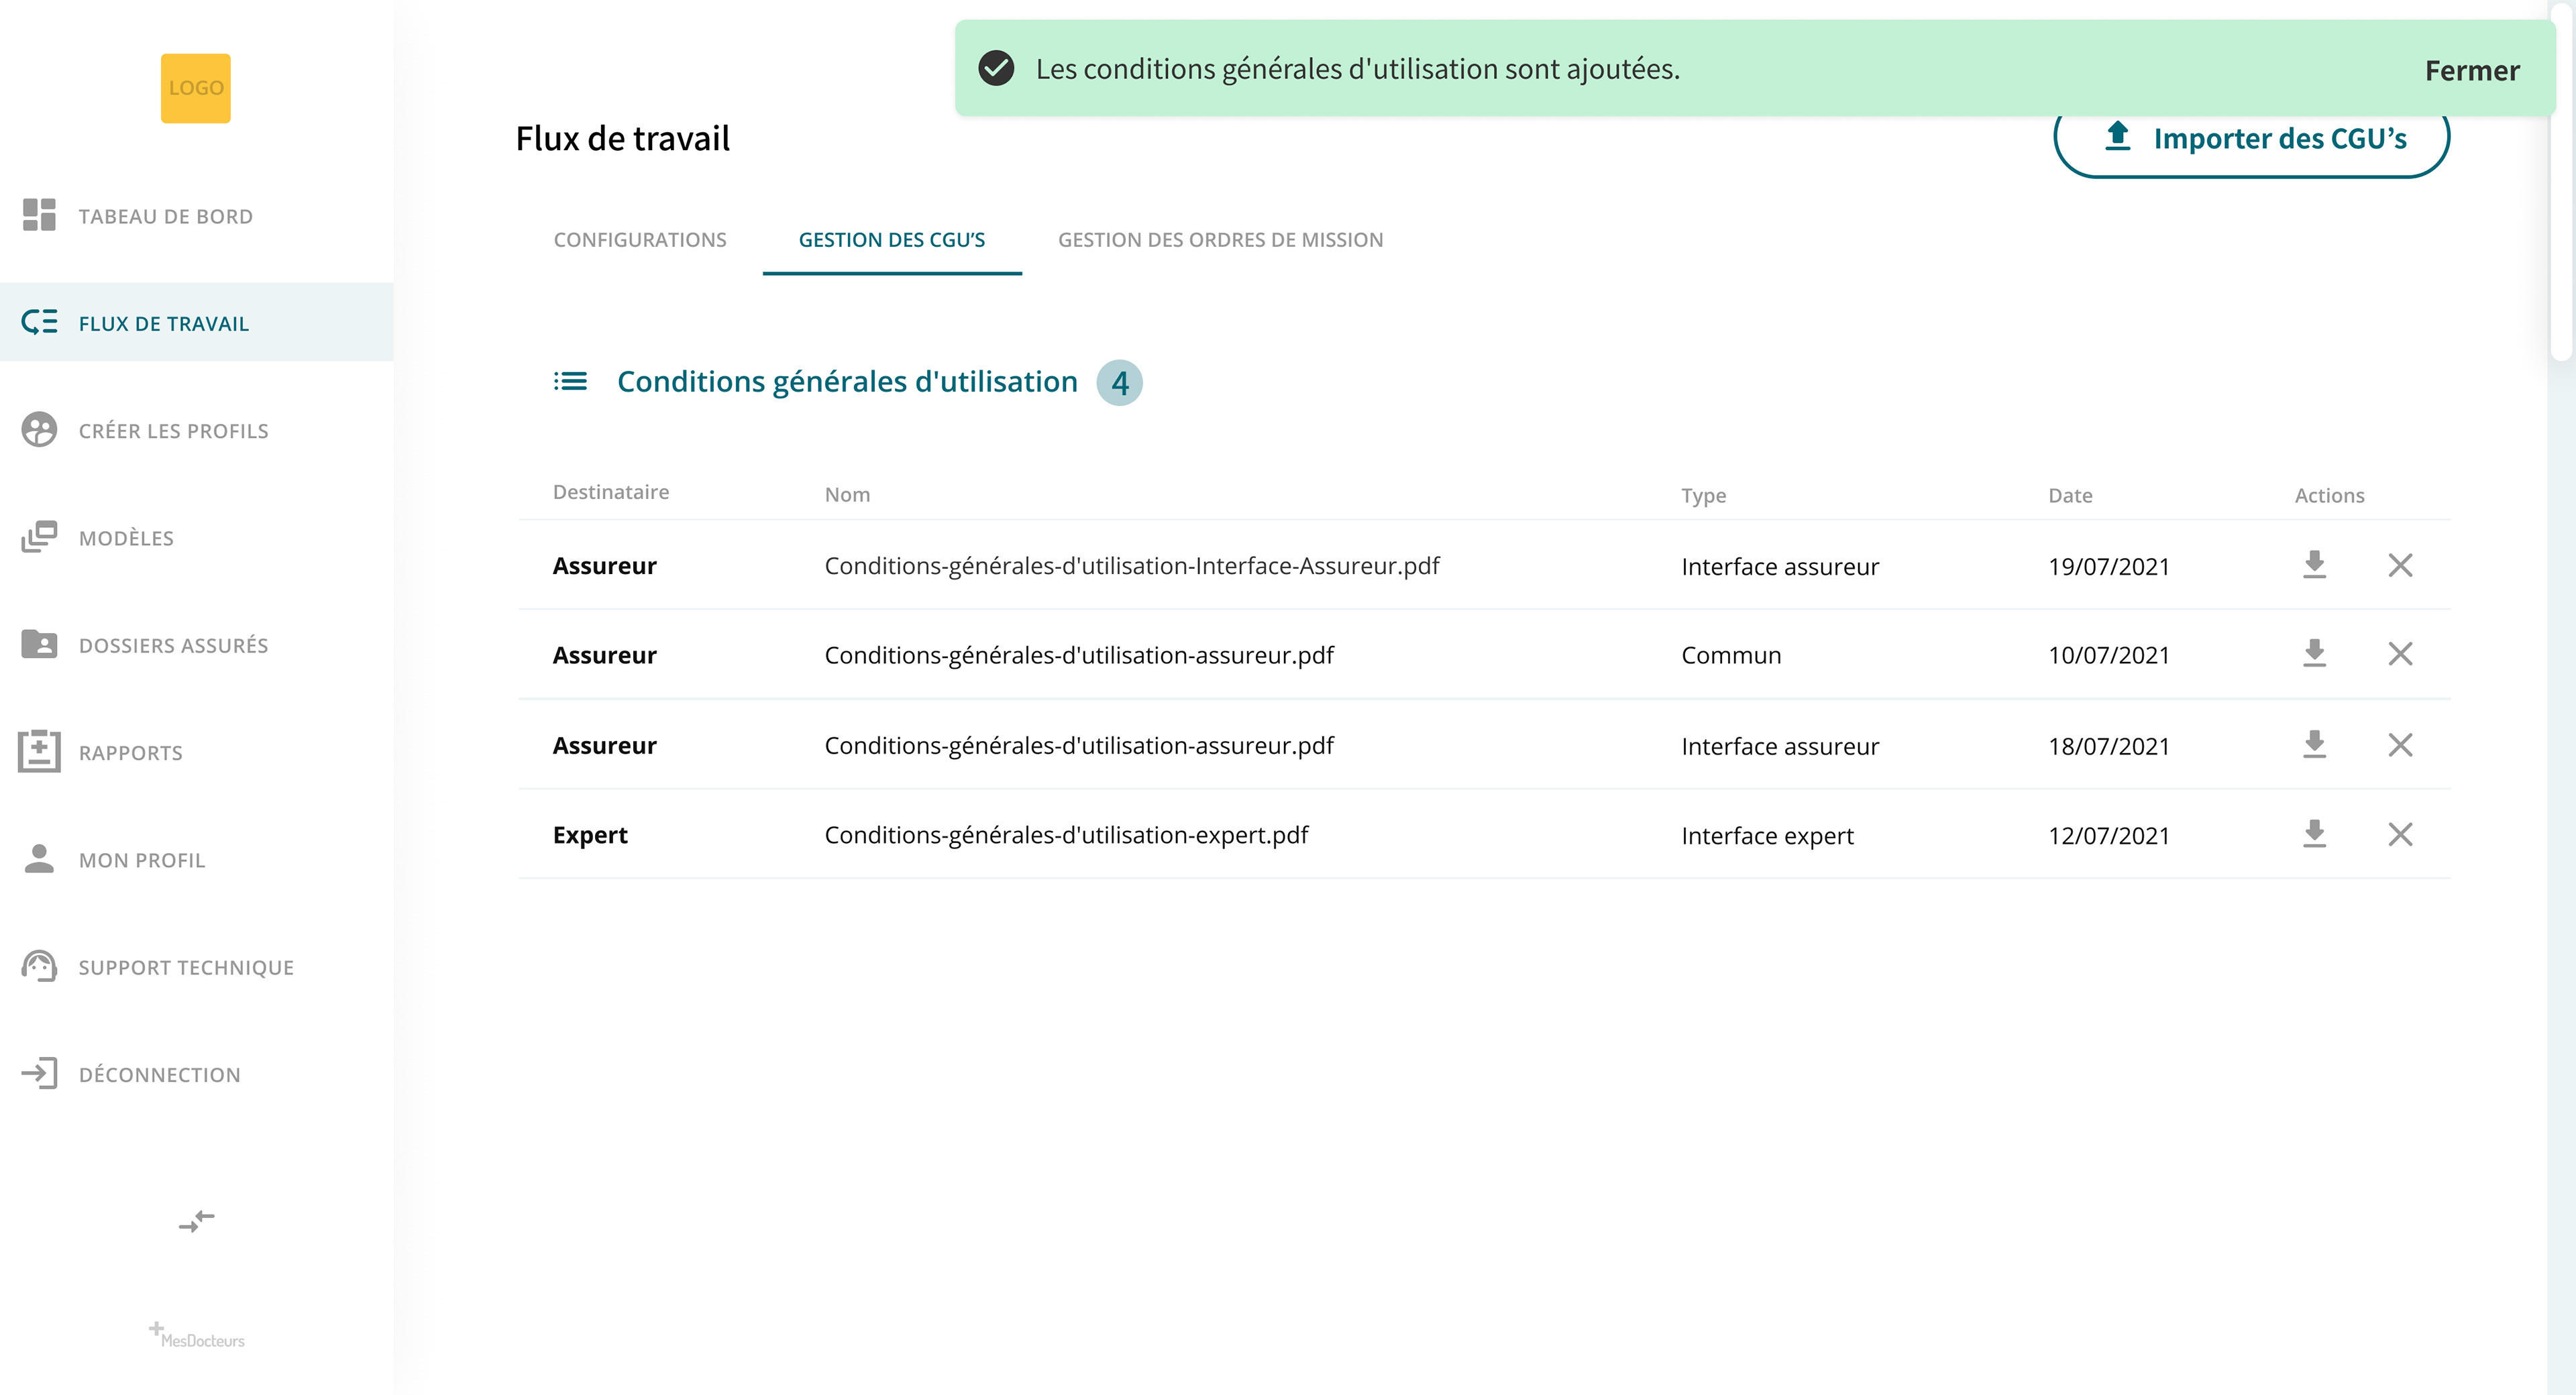Click the date 12/07/2021
Screen dimensions: 2576x1395
(2108, 835)
